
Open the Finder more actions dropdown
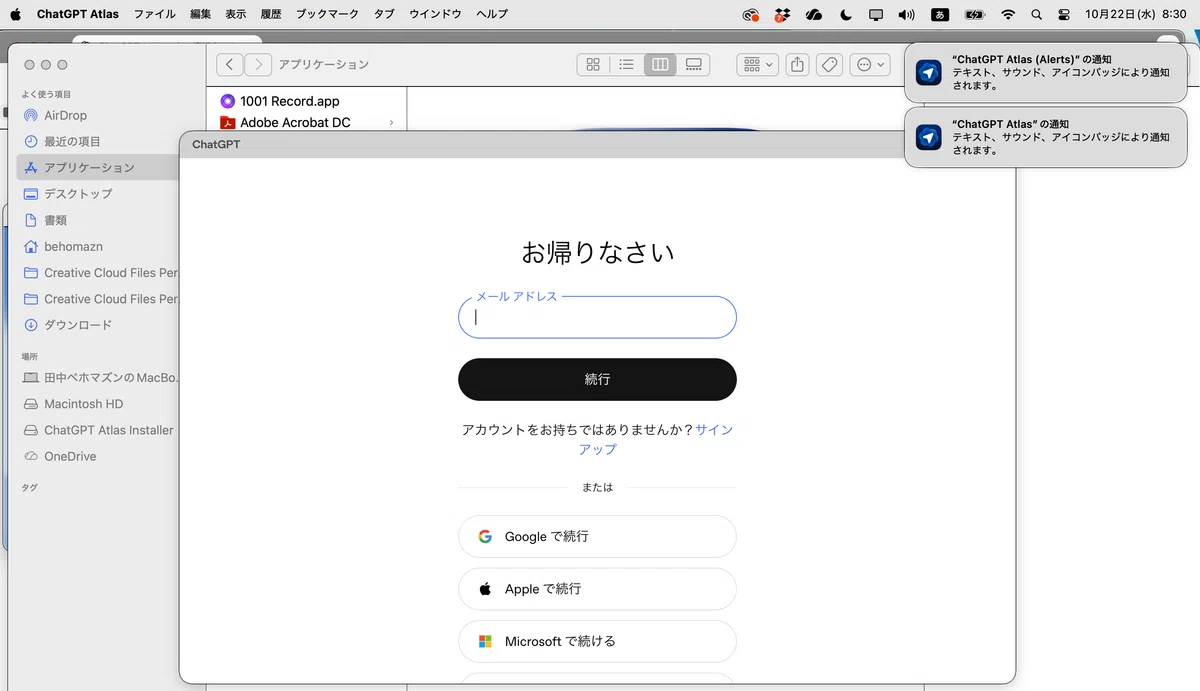pyautogui.click(x=869, y=64)
